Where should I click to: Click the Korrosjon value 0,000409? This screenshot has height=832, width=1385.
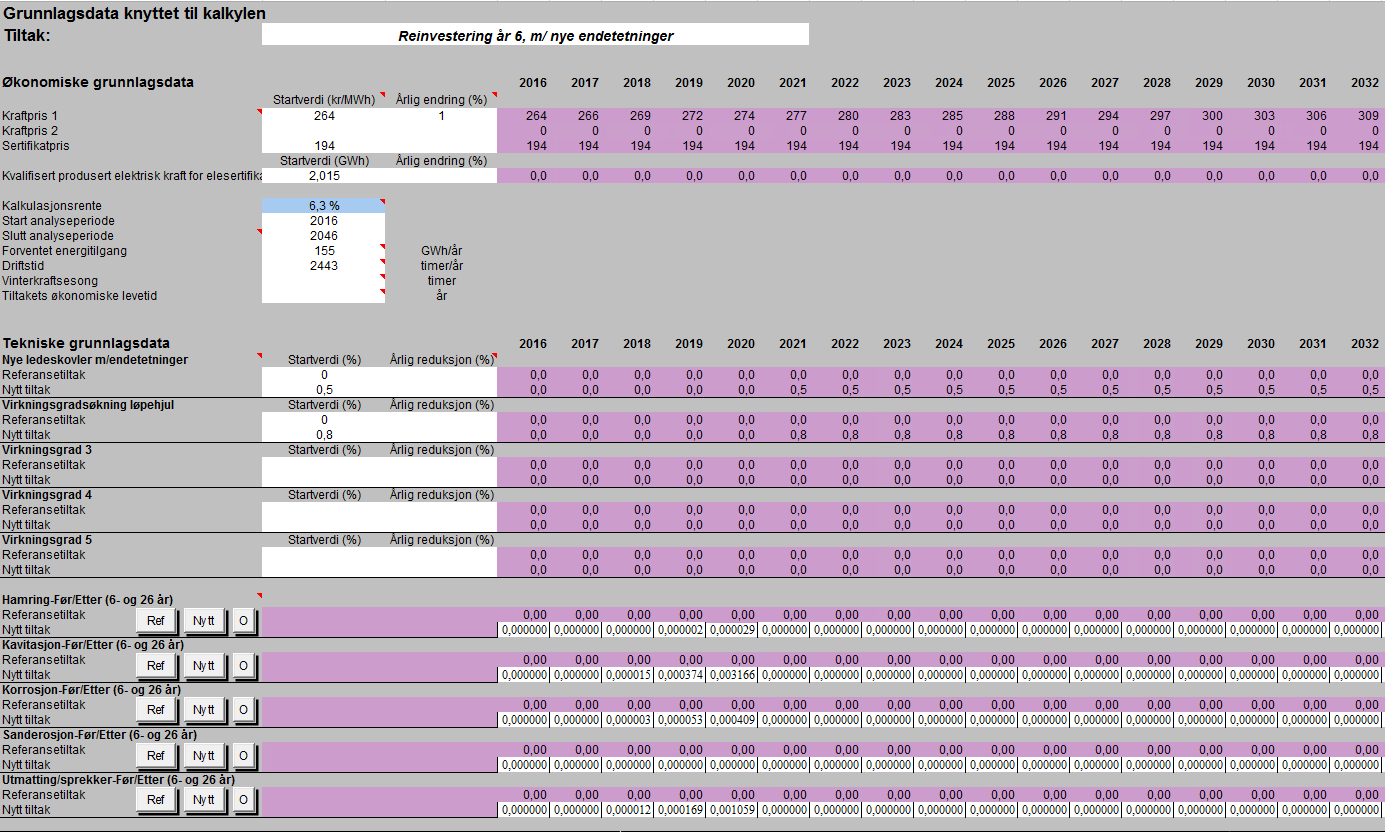[731, 720]
